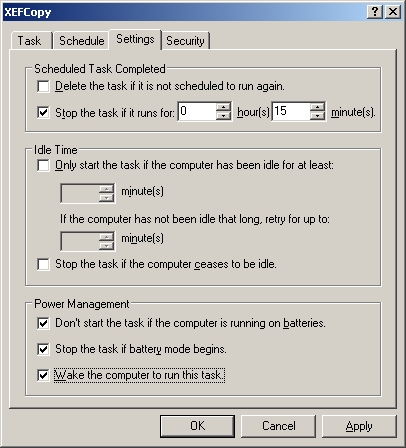Uncheck Stop the task if it runs for

(x=43, y=112)
